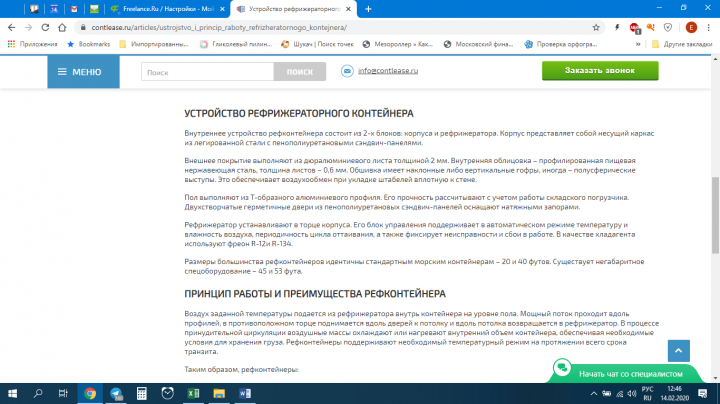Click the address bar URL
The width and height of the screenshot is (720, 404).
click(x=219, y=28)
